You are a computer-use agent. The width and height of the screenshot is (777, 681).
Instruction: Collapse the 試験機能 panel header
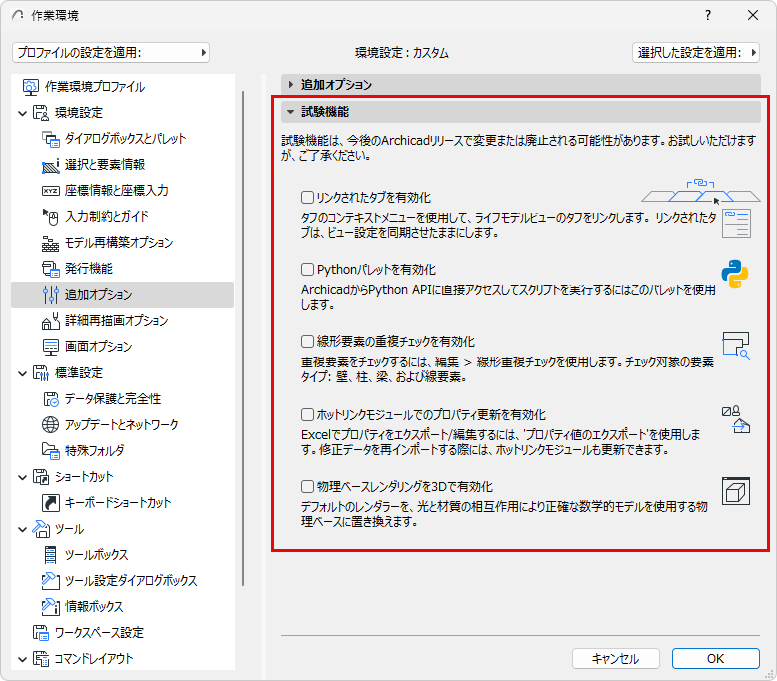coord(520,112)
